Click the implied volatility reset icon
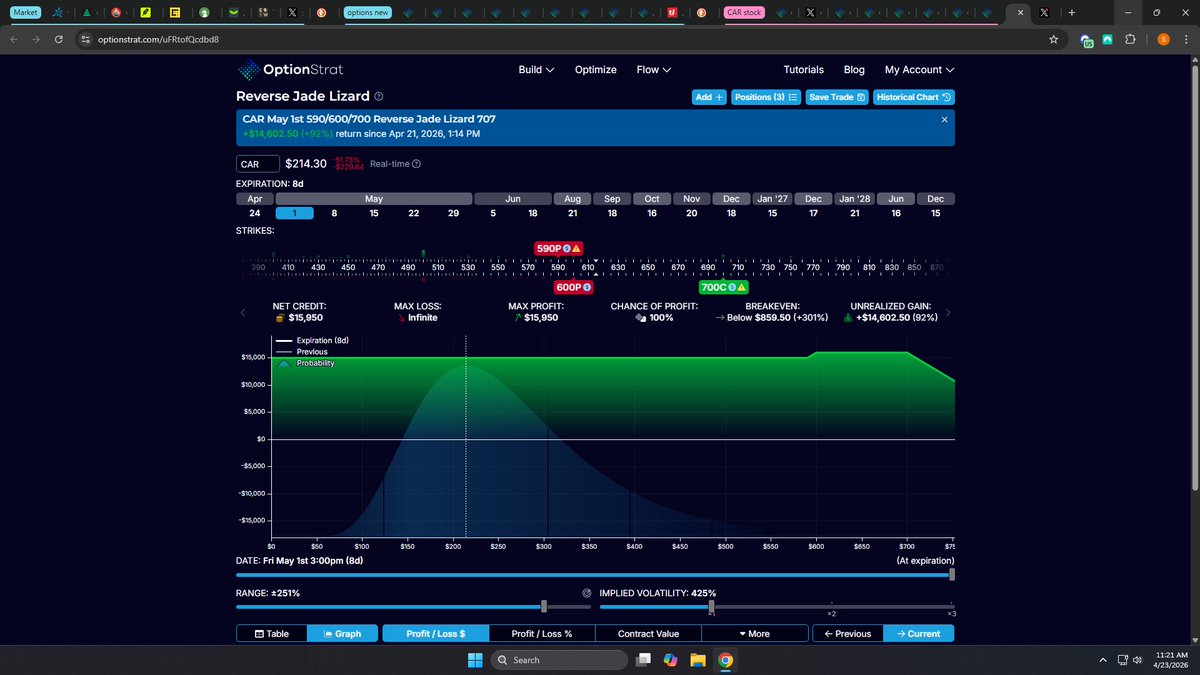 587,593
